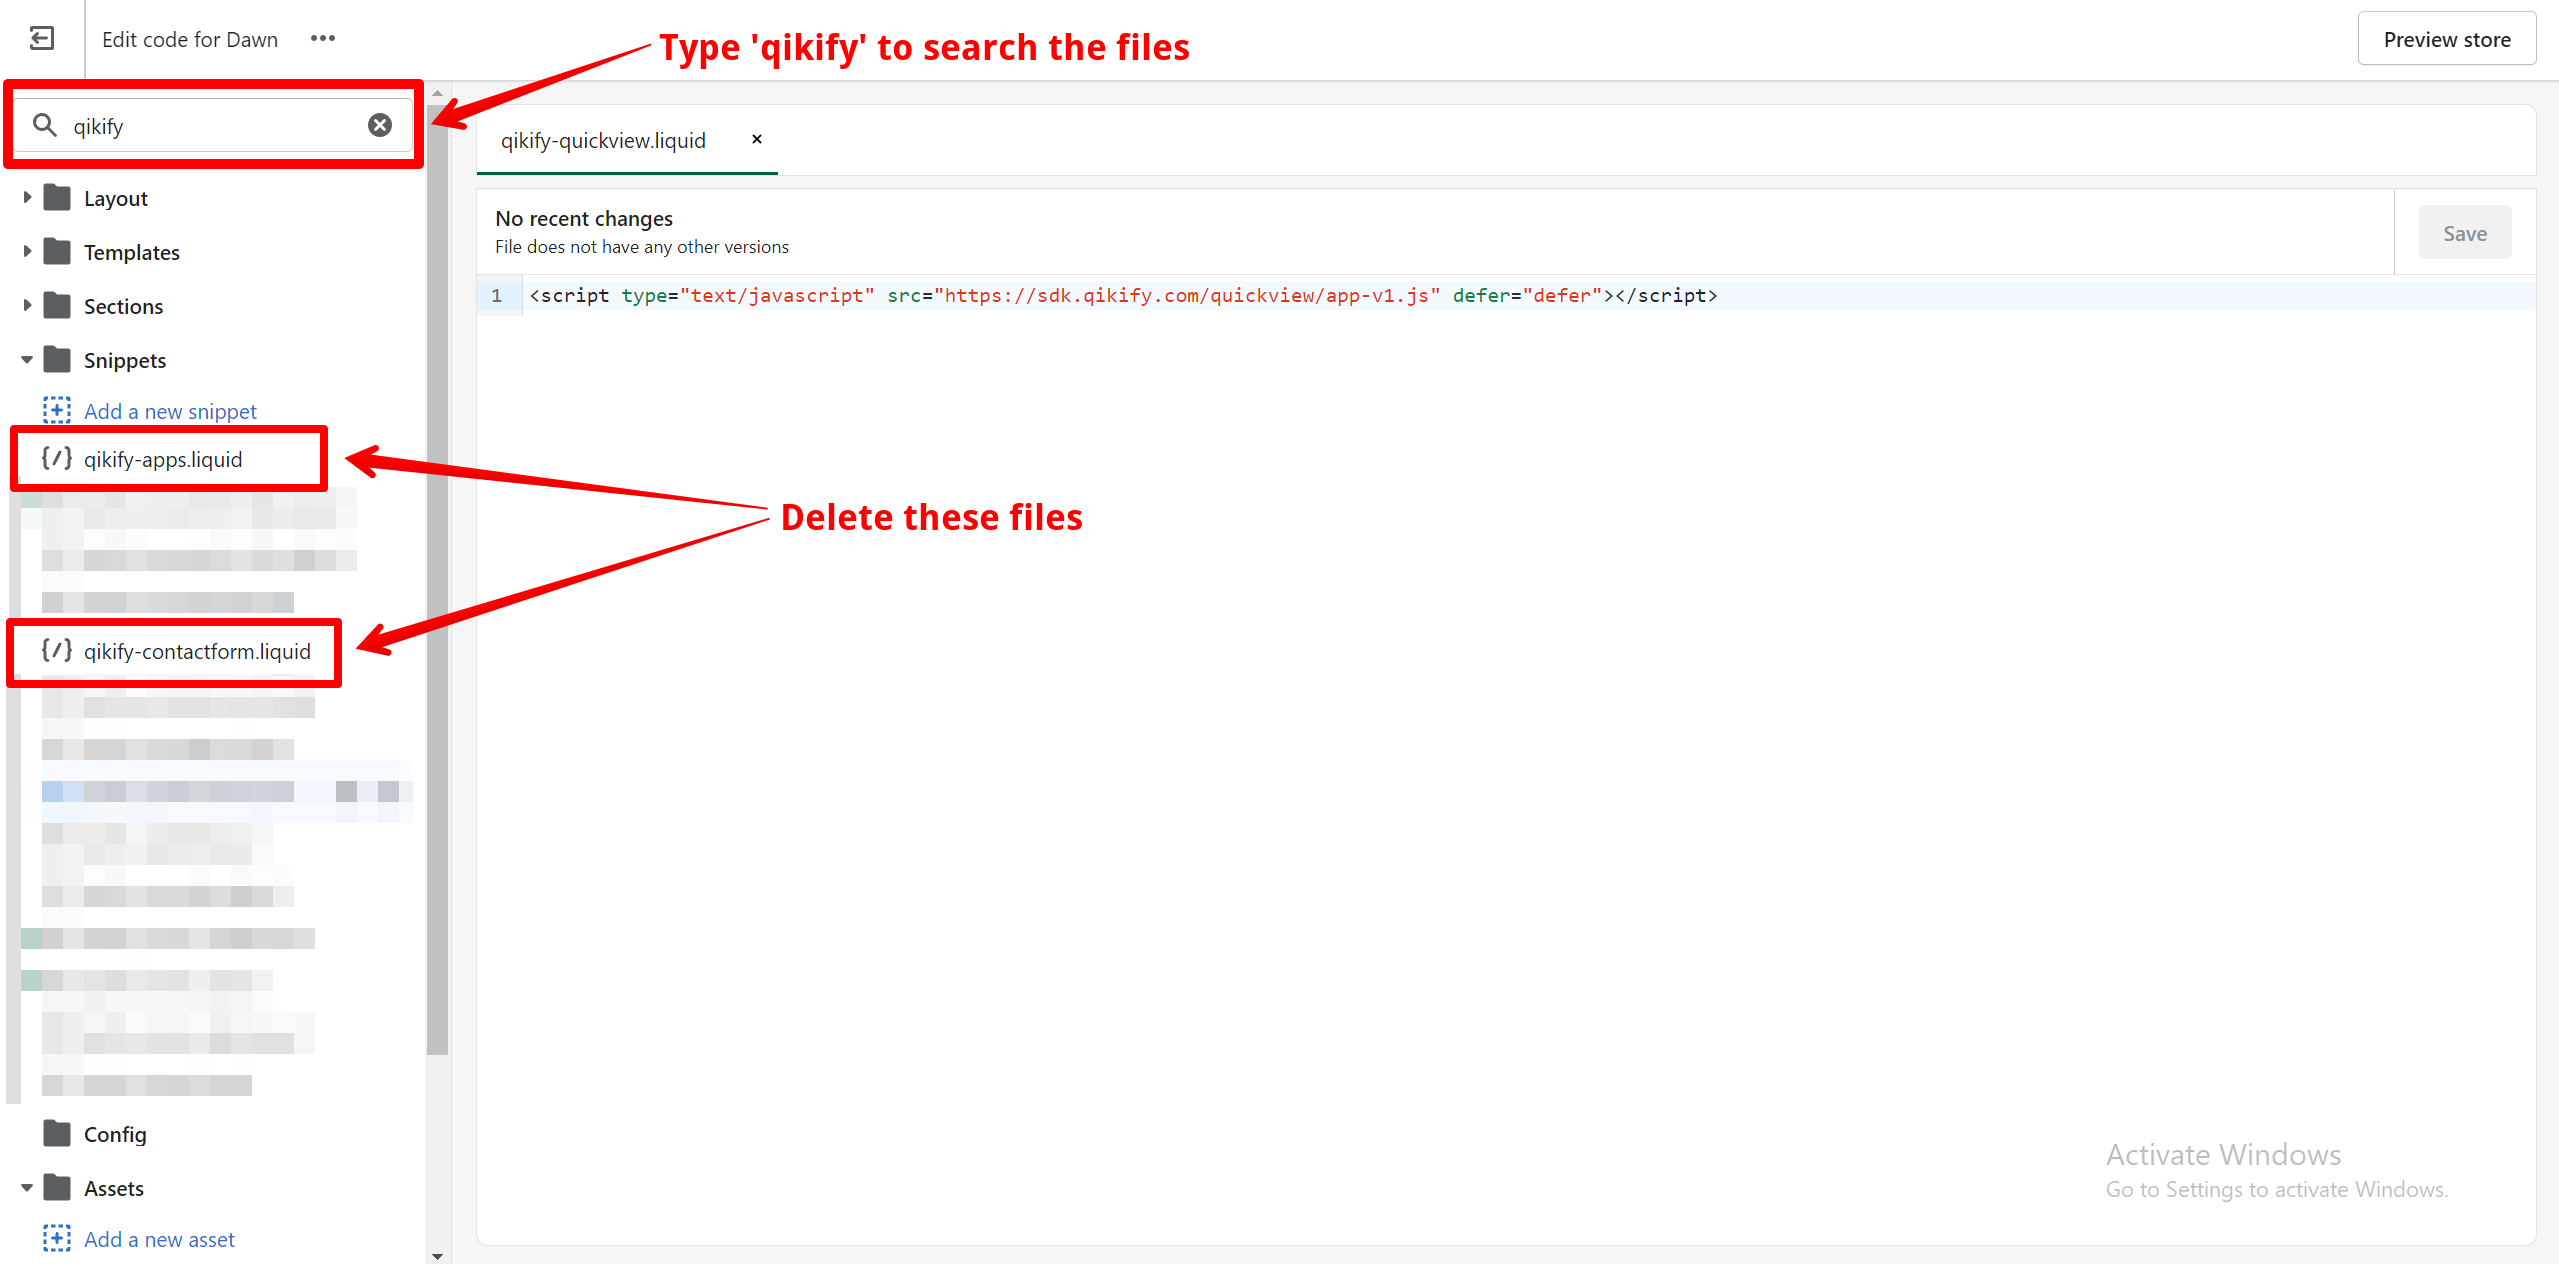The height and width of the screenshot is (1264, 2559).
Task: Select the Config folder icon
Action: pos(58,1133)
